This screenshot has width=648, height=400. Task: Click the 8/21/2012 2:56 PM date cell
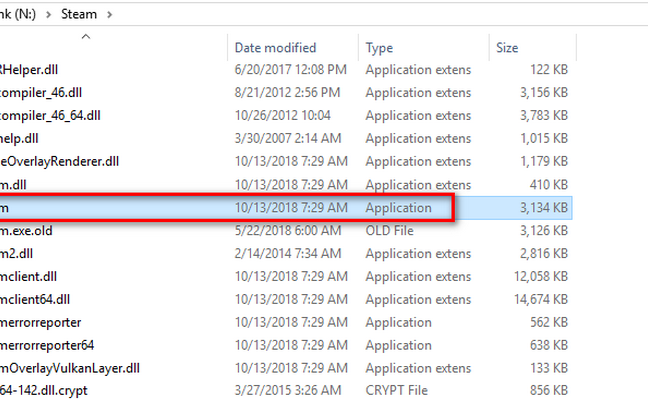(287, 93)
